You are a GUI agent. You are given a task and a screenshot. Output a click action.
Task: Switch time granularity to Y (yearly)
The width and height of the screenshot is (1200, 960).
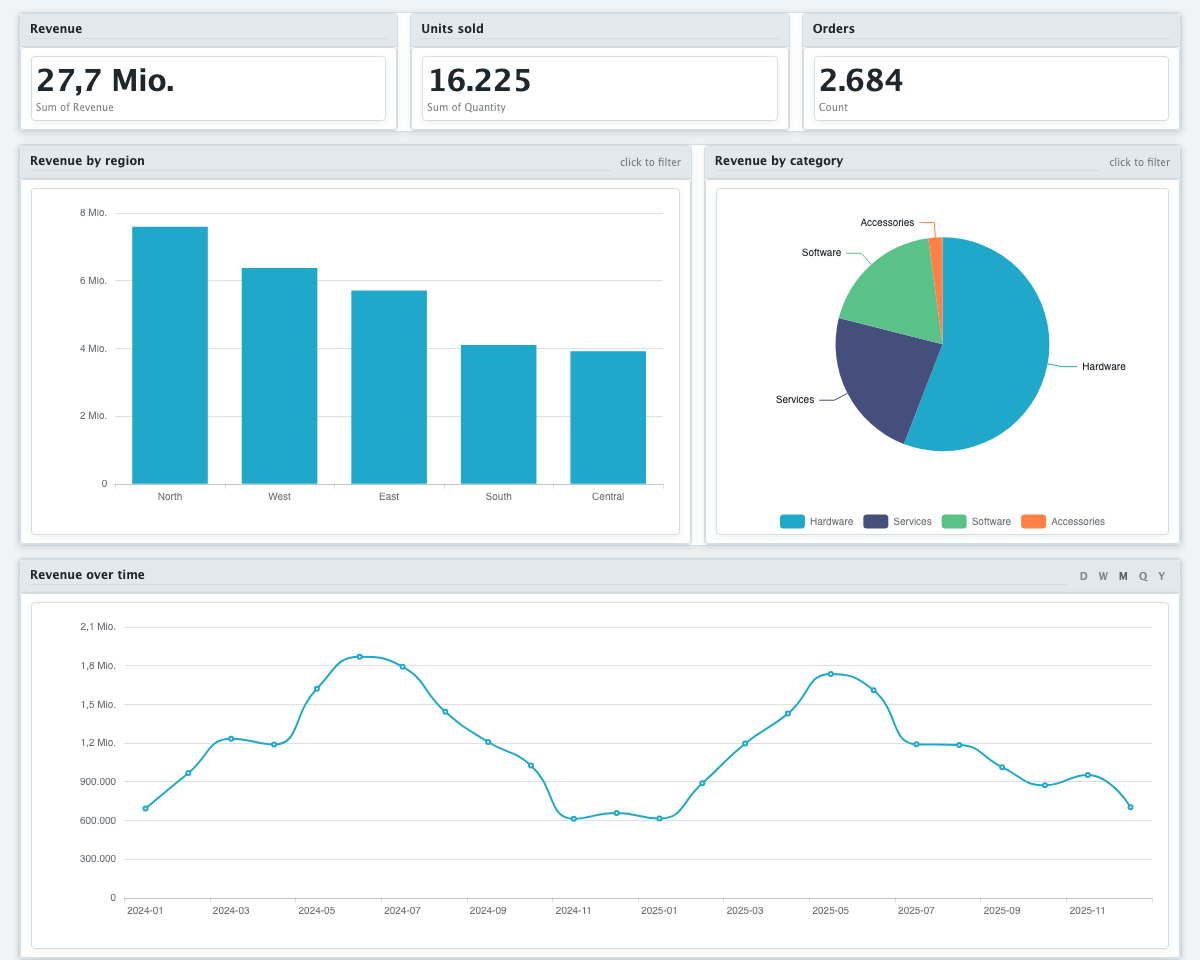point(1162,576)
